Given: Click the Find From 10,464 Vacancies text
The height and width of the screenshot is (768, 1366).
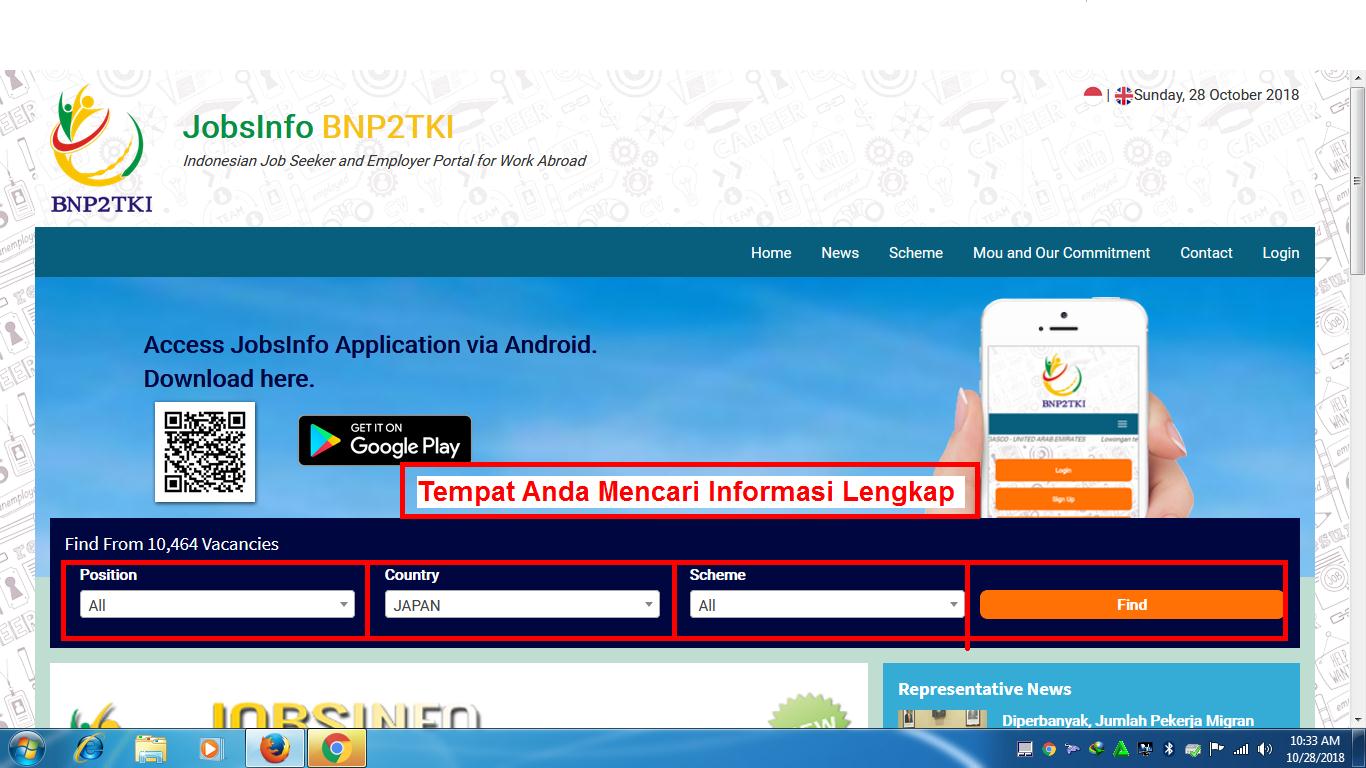Looking at the screenshot, I should click(172, 544).
